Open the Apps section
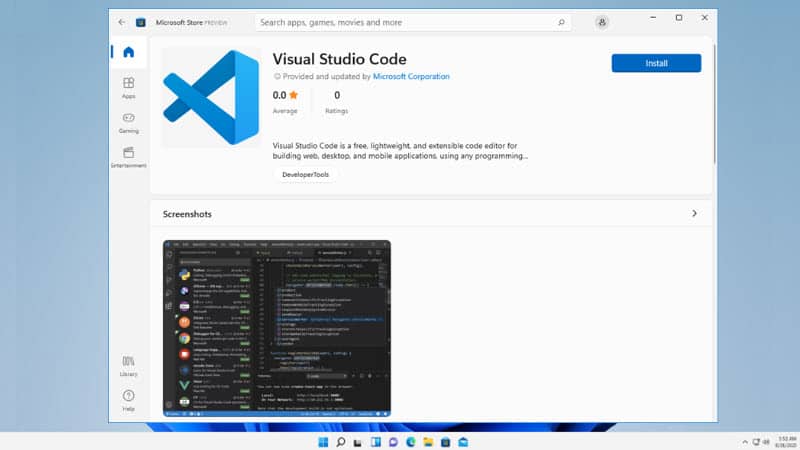This screenshot has height=450, width=800. [x=129, y=88]
